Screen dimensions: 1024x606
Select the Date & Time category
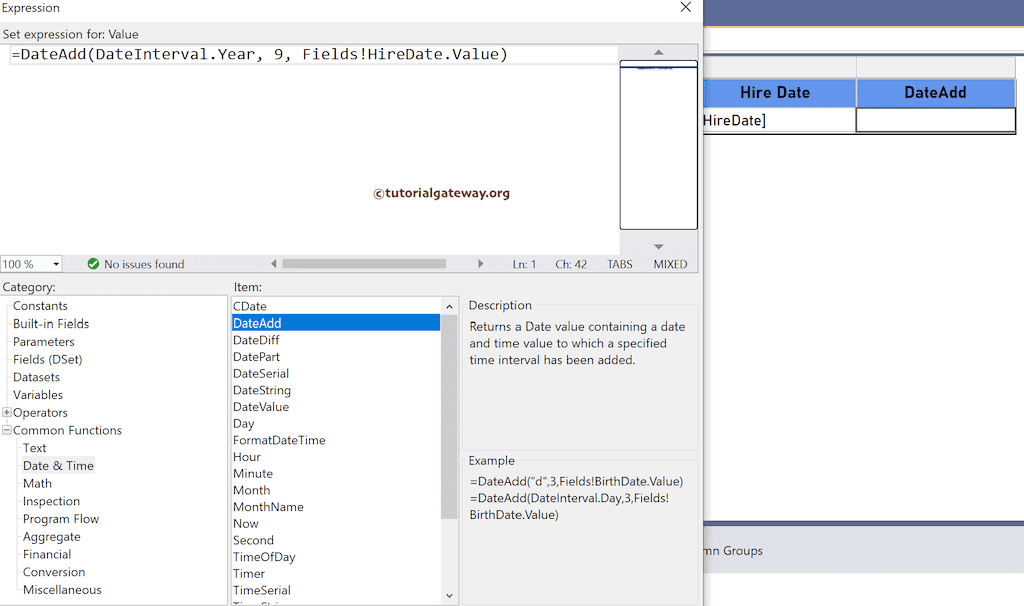tap(58, 465)
